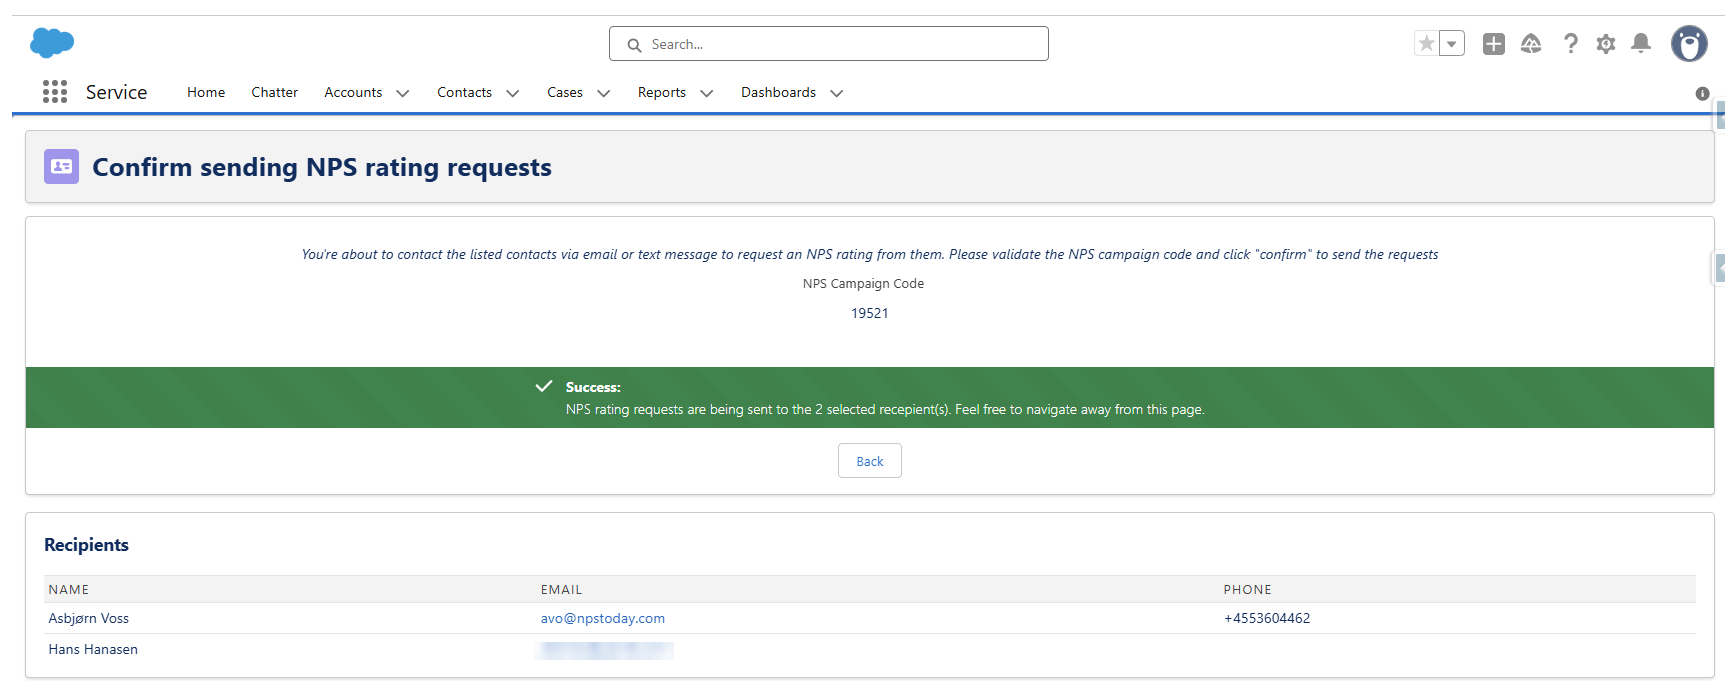Open the notifications bell
The image size is (1734, 690).
1641,43
